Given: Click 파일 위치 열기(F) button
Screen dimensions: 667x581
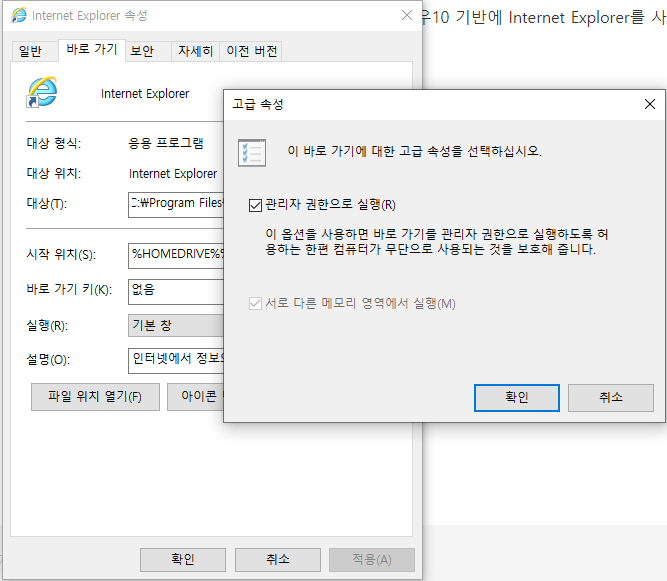Looking at the screenshot, I should (x=95, y=397).
